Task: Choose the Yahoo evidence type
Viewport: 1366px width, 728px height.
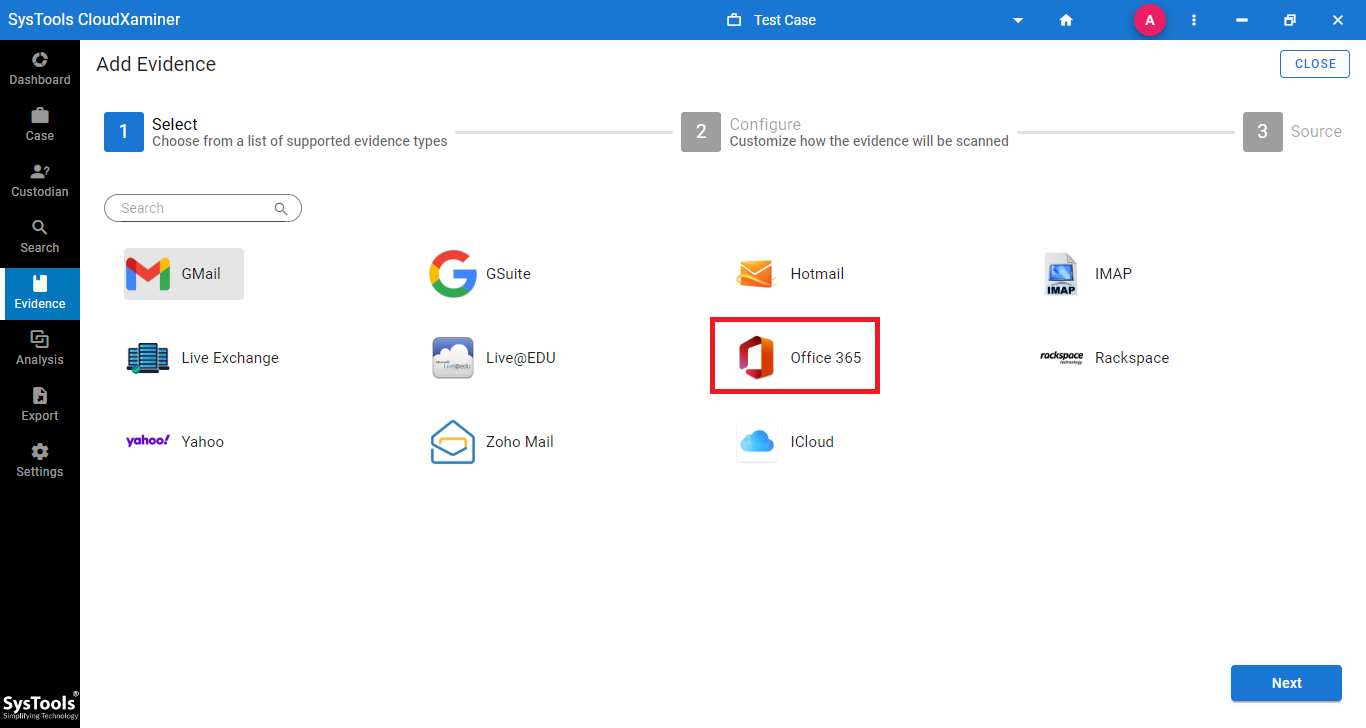Action: tap(175, 441)
